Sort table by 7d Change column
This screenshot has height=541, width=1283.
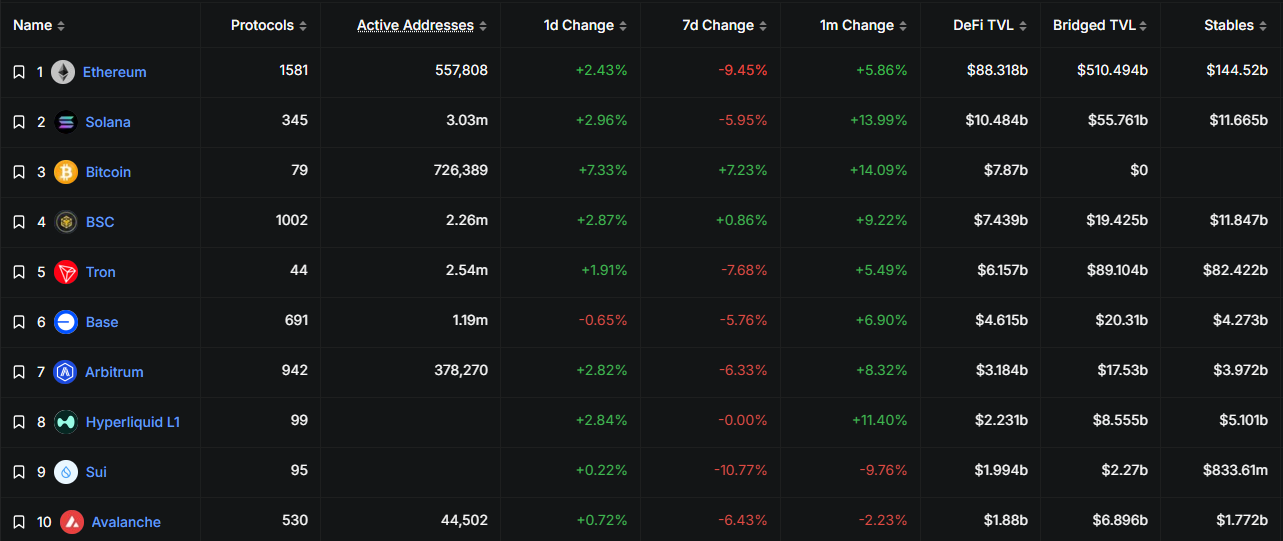725,25
